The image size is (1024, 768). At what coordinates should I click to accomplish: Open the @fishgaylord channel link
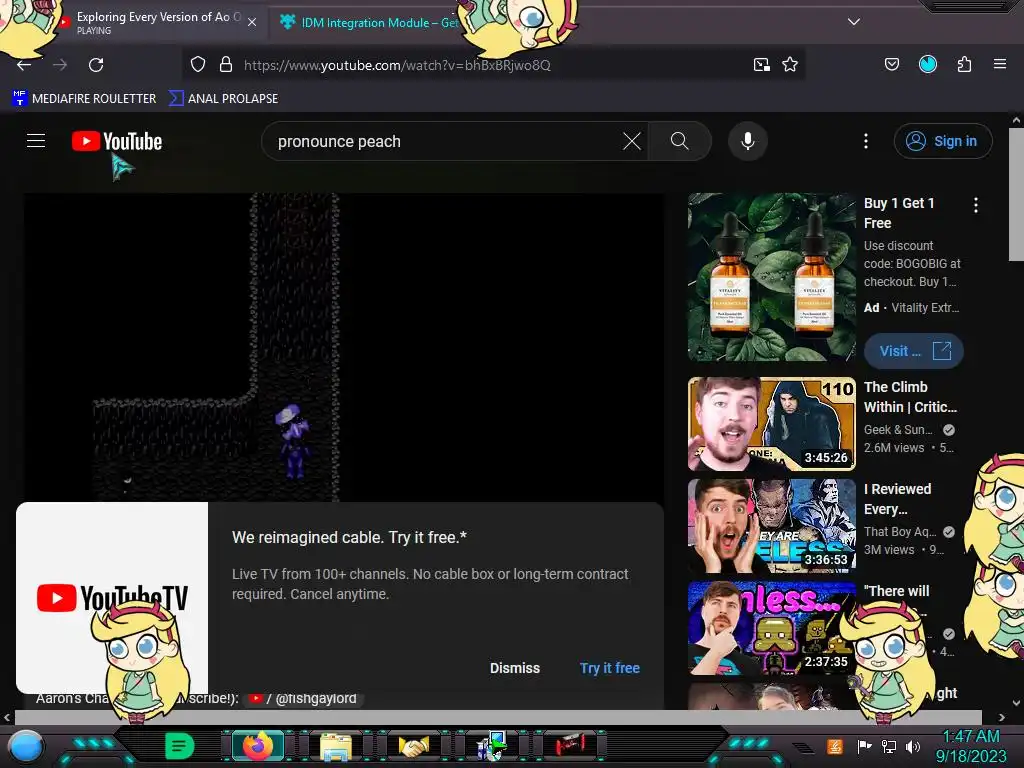tap(305, 699)
